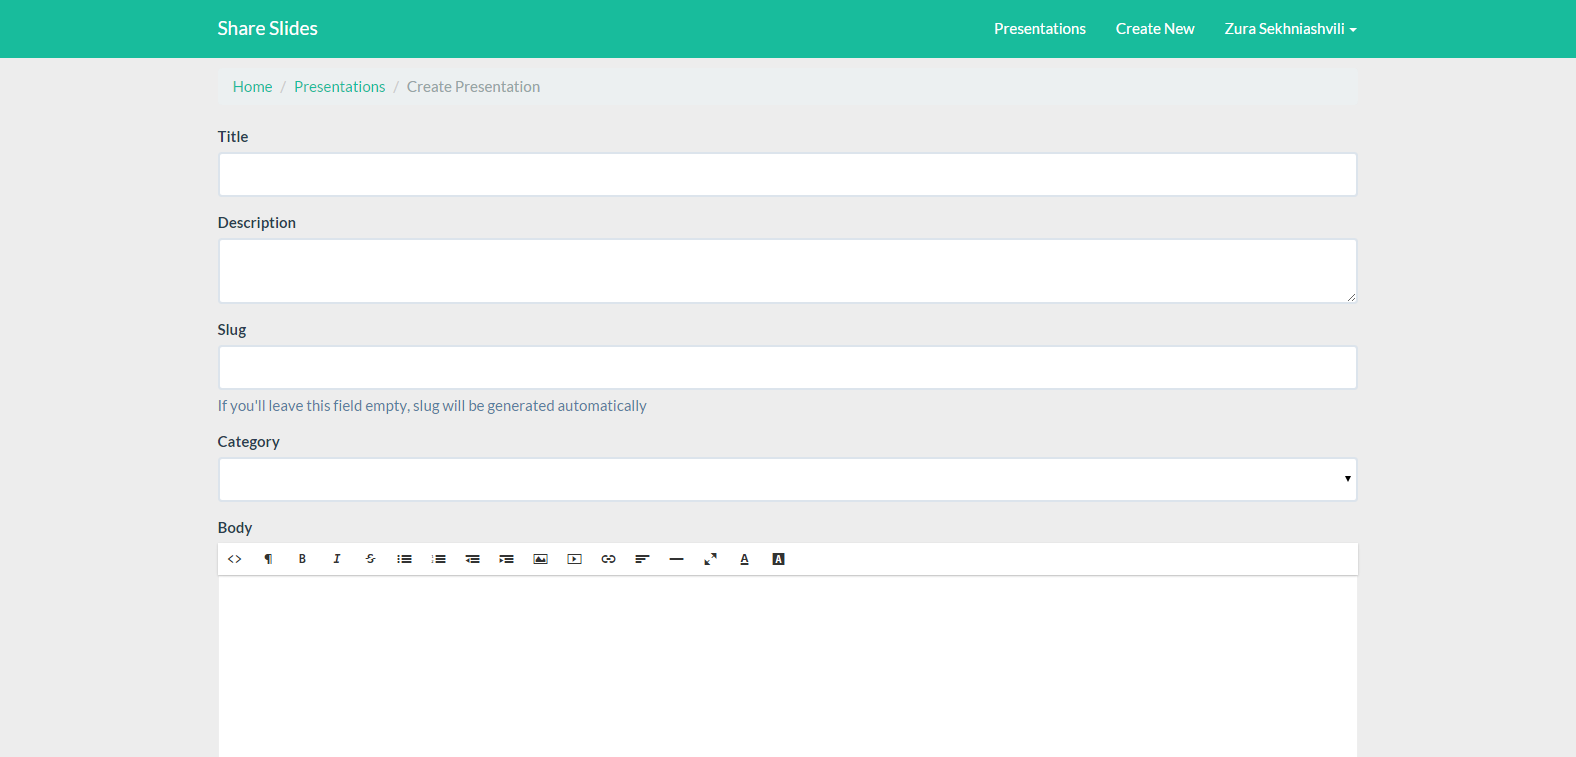Focus the Title input field

click(x=788, y=175)
